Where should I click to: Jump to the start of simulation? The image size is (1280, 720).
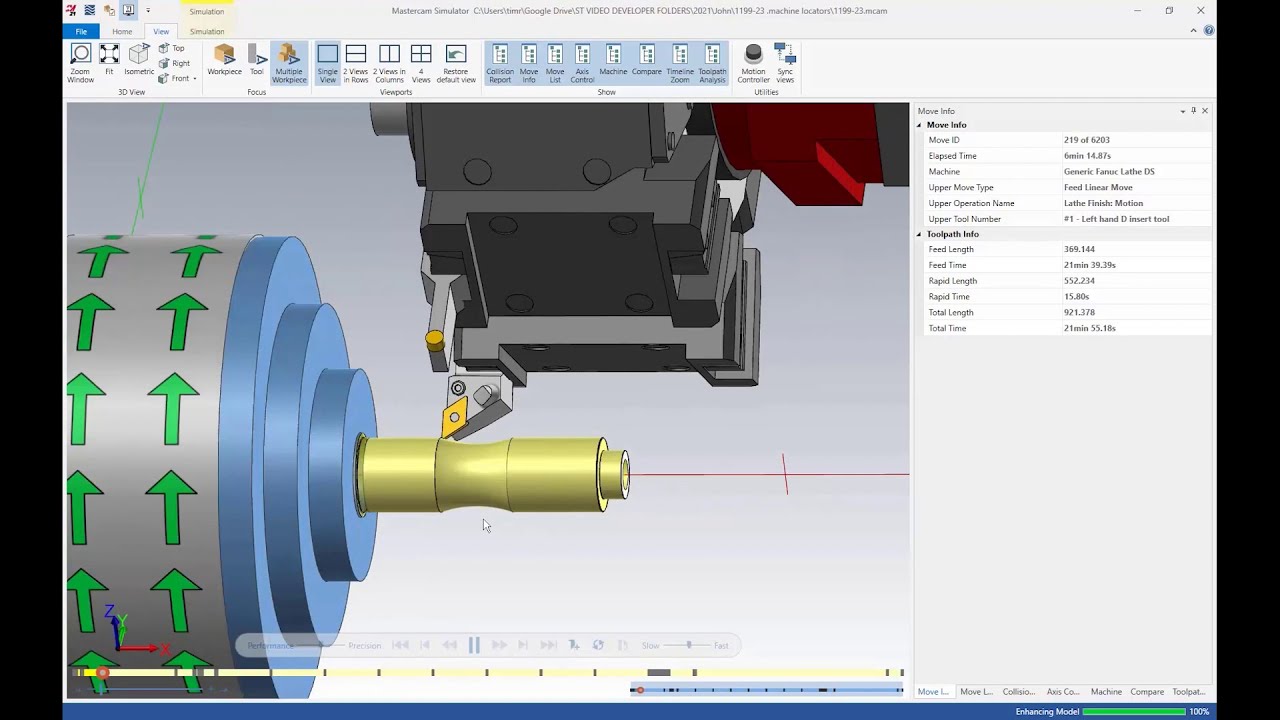click(x=400, y=645)
